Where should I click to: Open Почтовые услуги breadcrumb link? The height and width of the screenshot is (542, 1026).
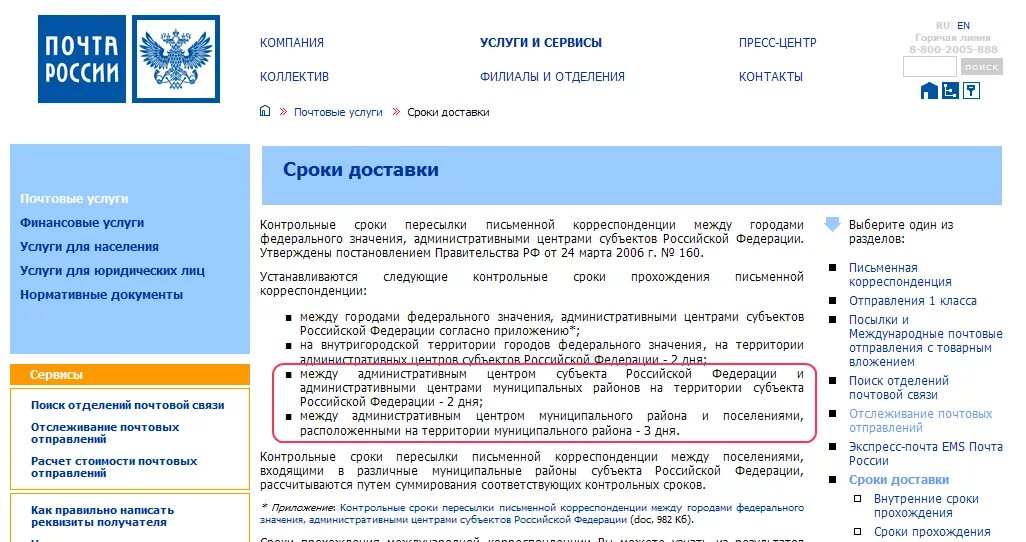coord(338,112)
